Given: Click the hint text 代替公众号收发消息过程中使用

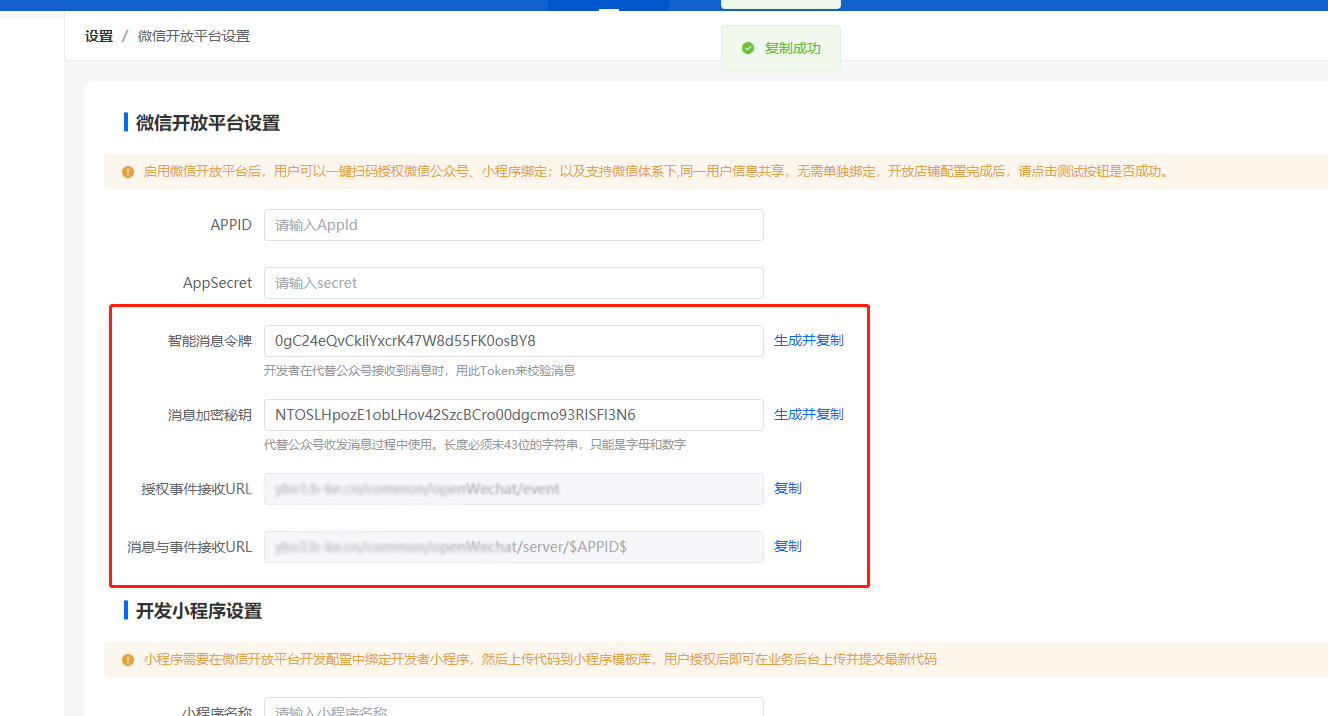Looking at the screenshot, I should pos(475,445).
